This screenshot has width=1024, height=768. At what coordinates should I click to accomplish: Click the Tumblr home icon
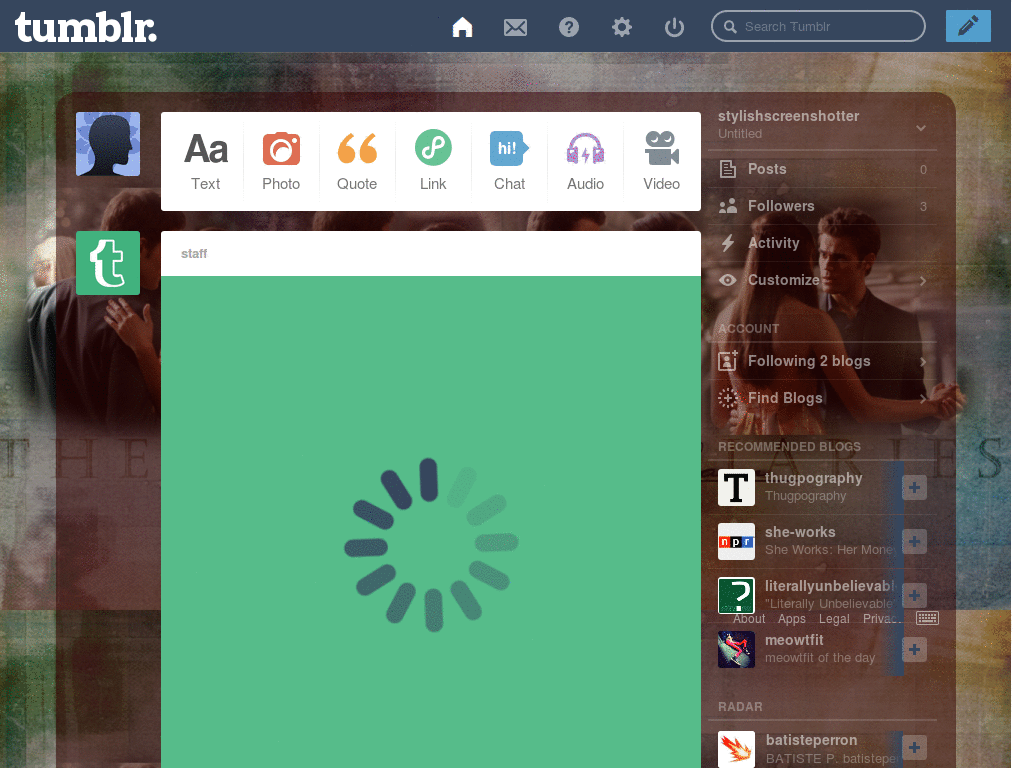point(462,27)
